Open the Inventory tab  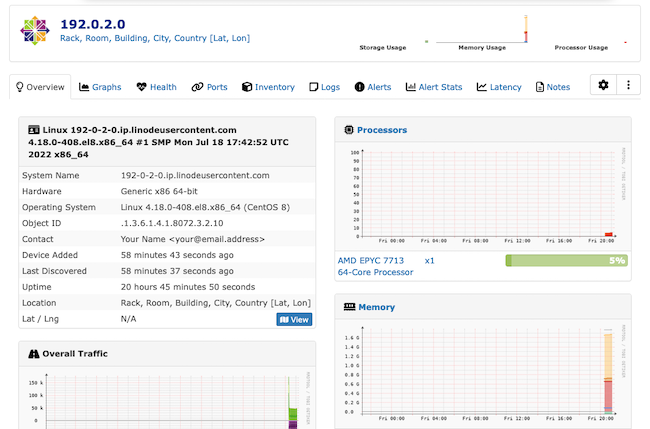[x=268, y=87]
